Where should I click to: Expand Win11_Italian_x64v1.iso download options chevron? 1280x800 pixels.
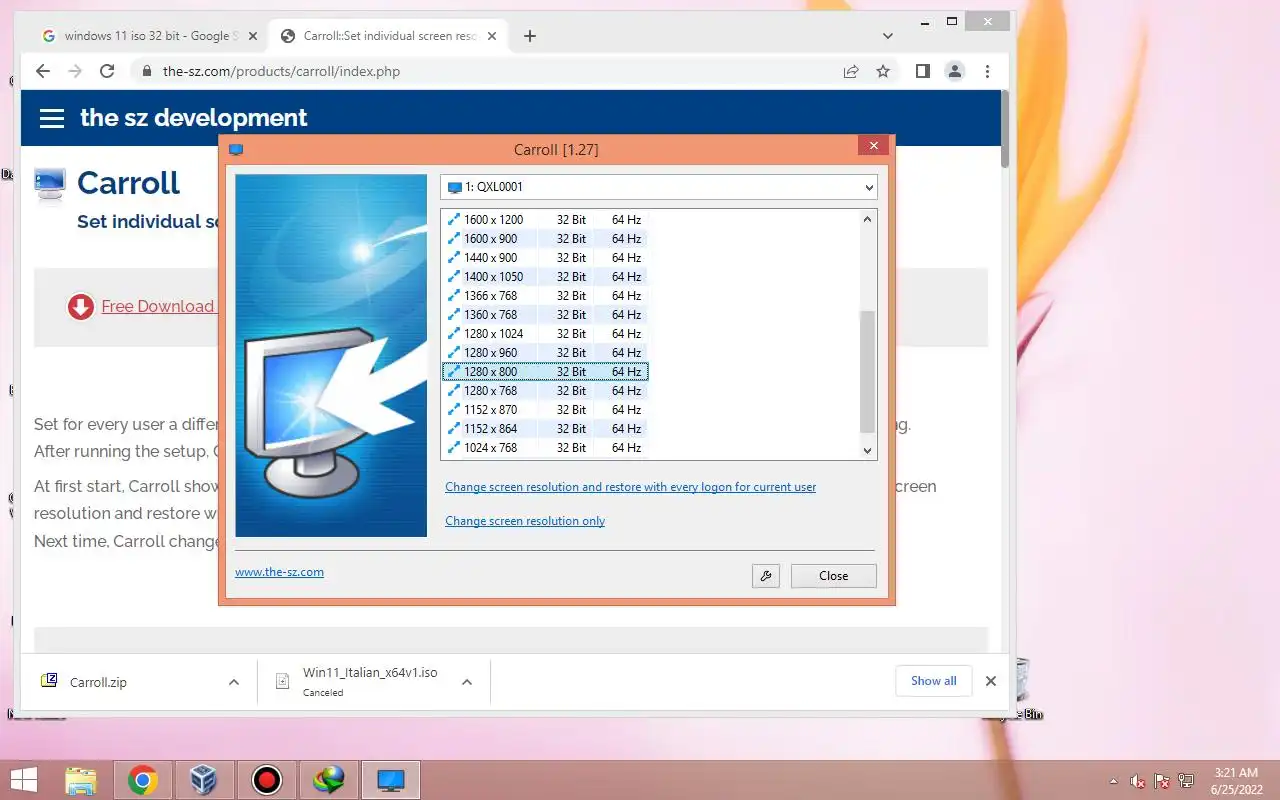point(467,682)
